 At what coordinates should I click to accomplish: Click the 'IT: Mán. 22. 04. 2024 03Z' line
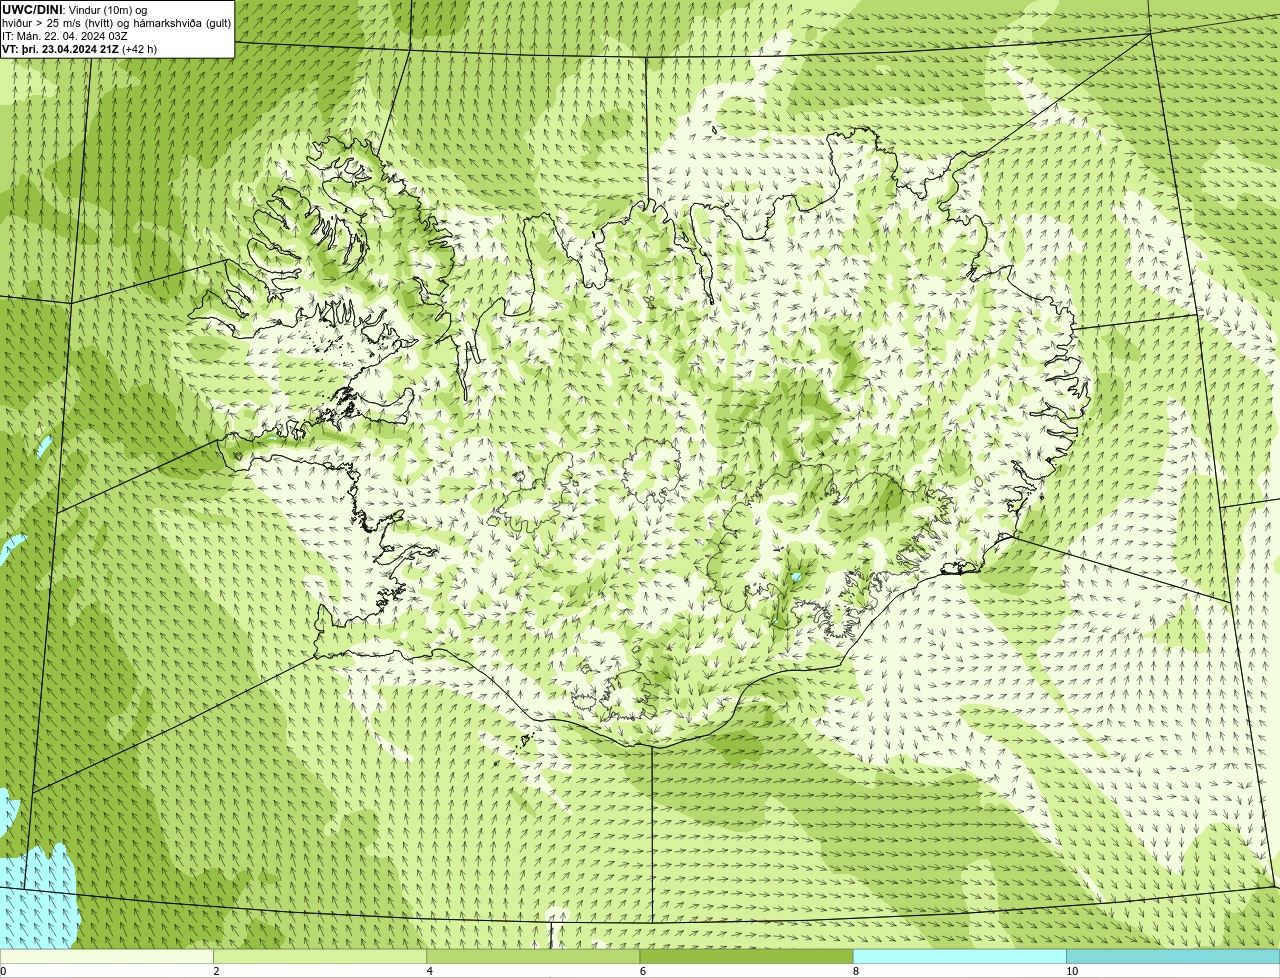pyautogui.click(x=65, y=36)
